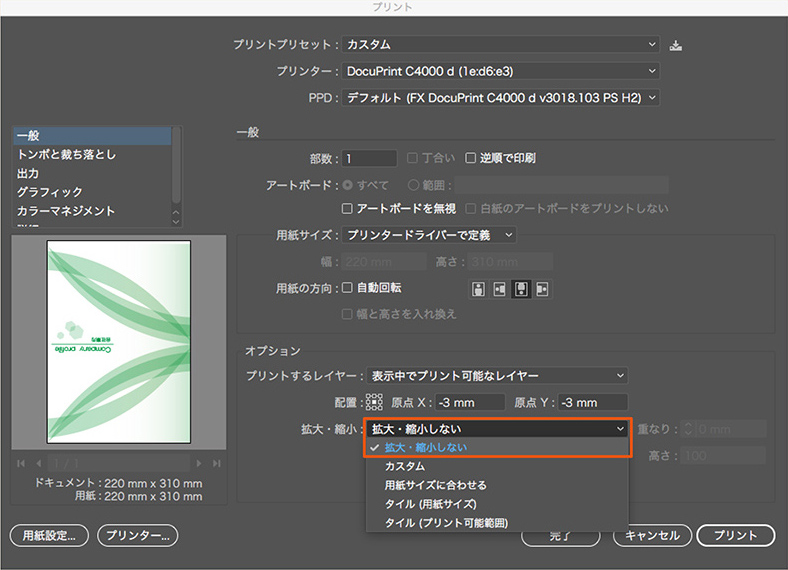Select the portrait down orientation icon

[521, 289]
